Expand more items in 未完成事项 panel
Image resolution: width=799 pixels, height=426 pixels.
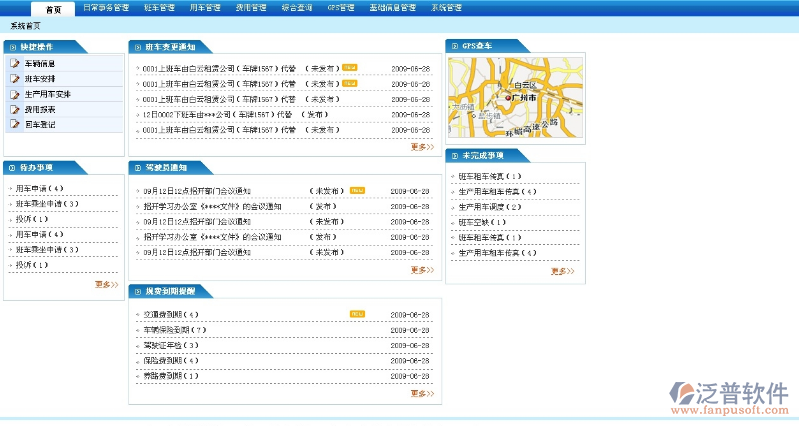coord(562,271)
